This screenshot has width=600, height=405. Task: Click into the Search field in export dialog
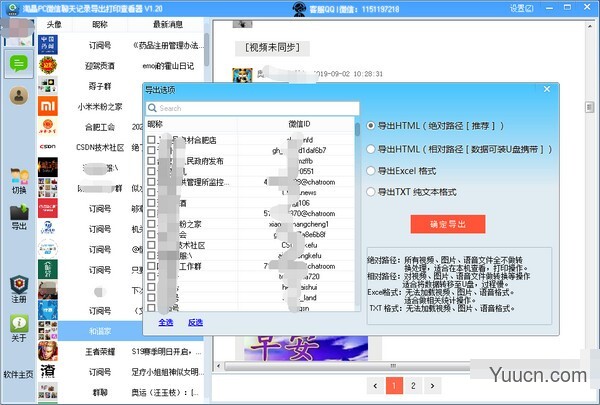(253, 108)
